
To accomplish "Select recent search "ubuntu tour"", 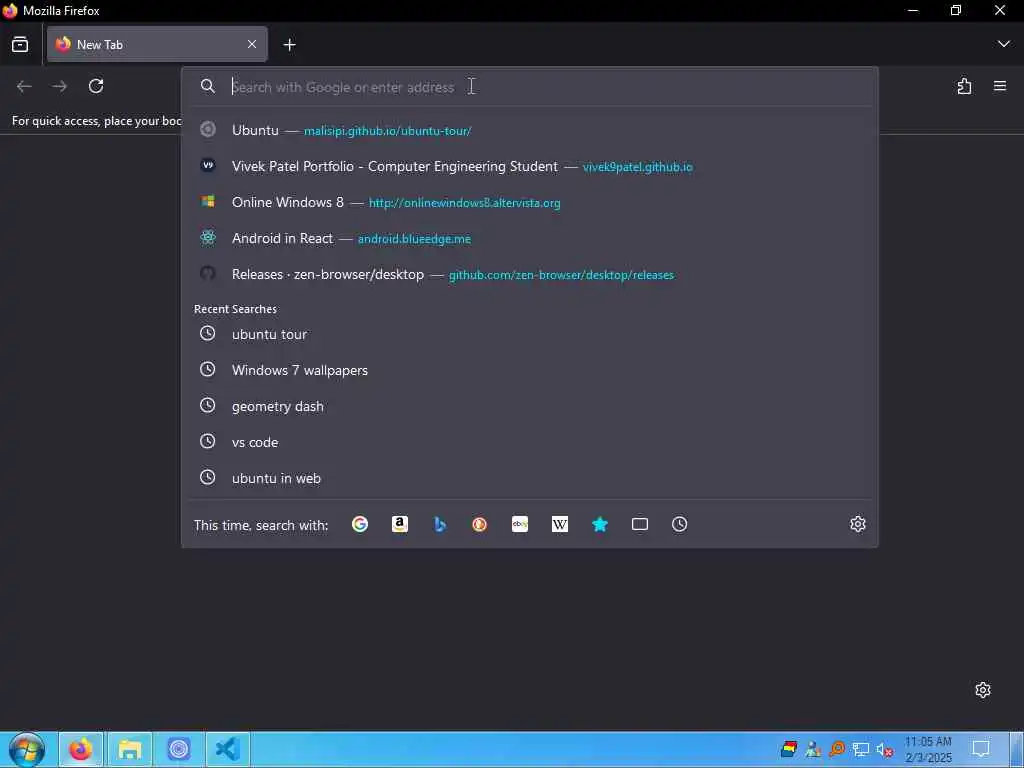I will (532, 334).
